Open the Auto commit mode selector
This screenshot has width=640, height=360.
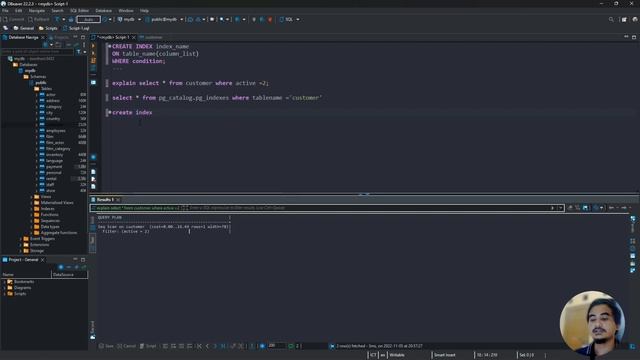coord(89,19)
